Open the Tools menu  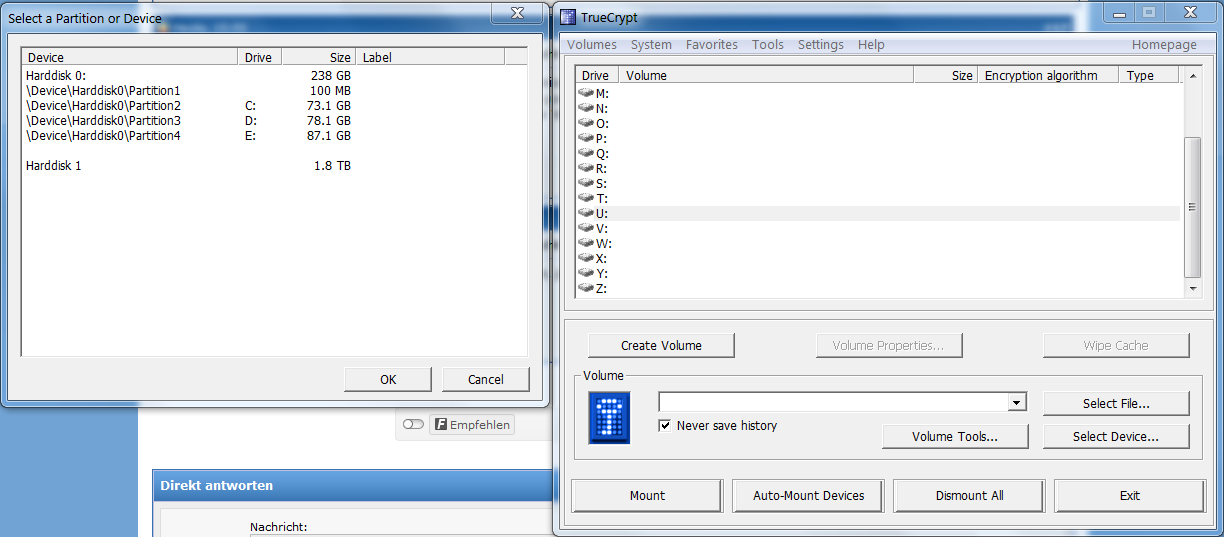click(768, 44)
